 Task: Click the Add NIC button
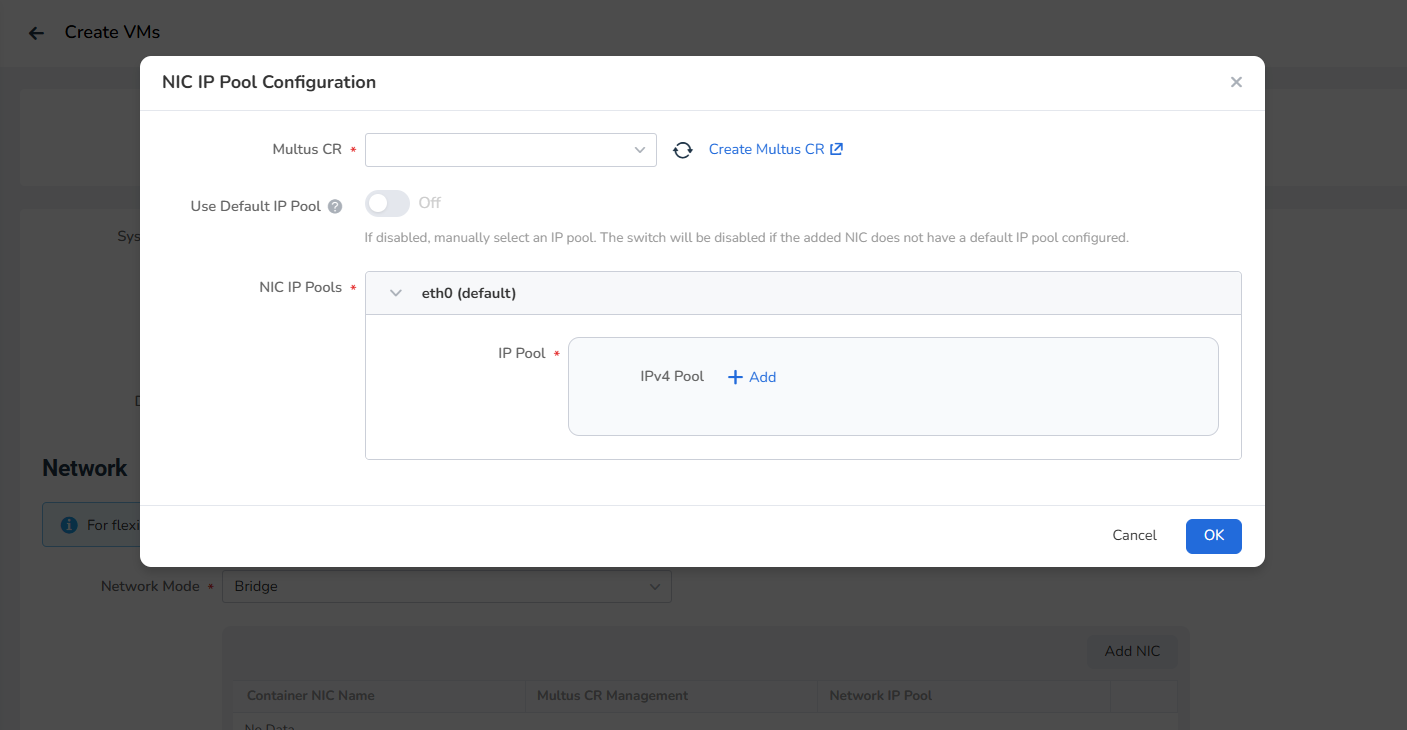[x=1132, y=651]
